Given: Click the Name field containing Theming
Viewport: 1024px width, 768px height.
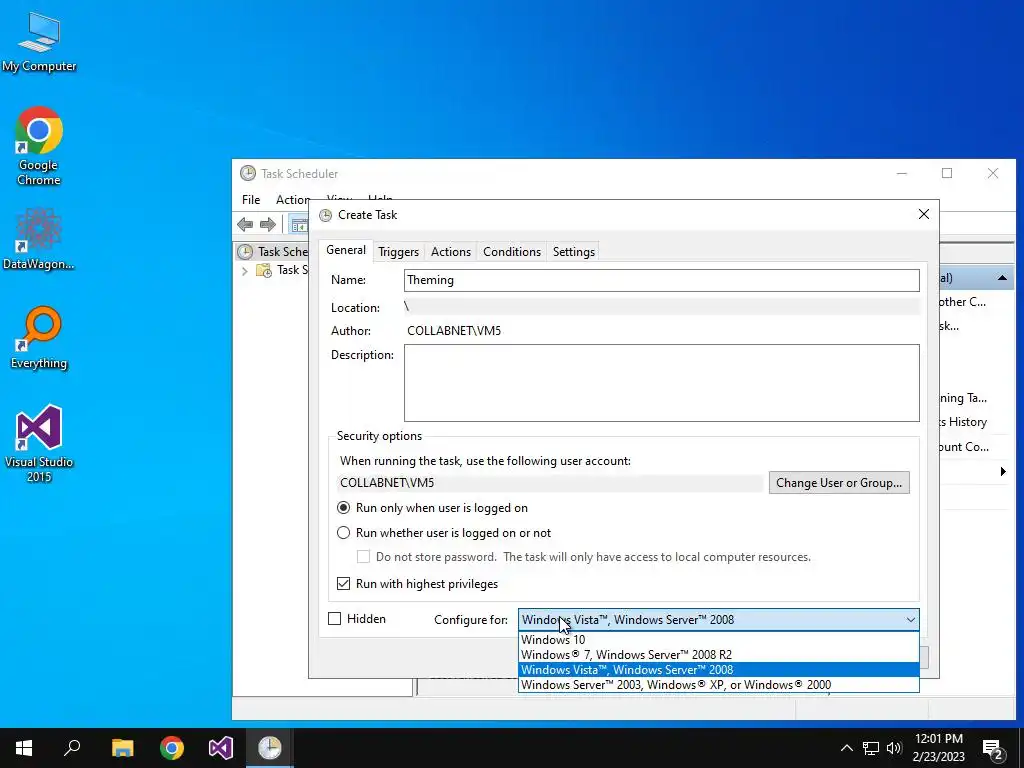Looking at the screenshot, I should point(662,280).
